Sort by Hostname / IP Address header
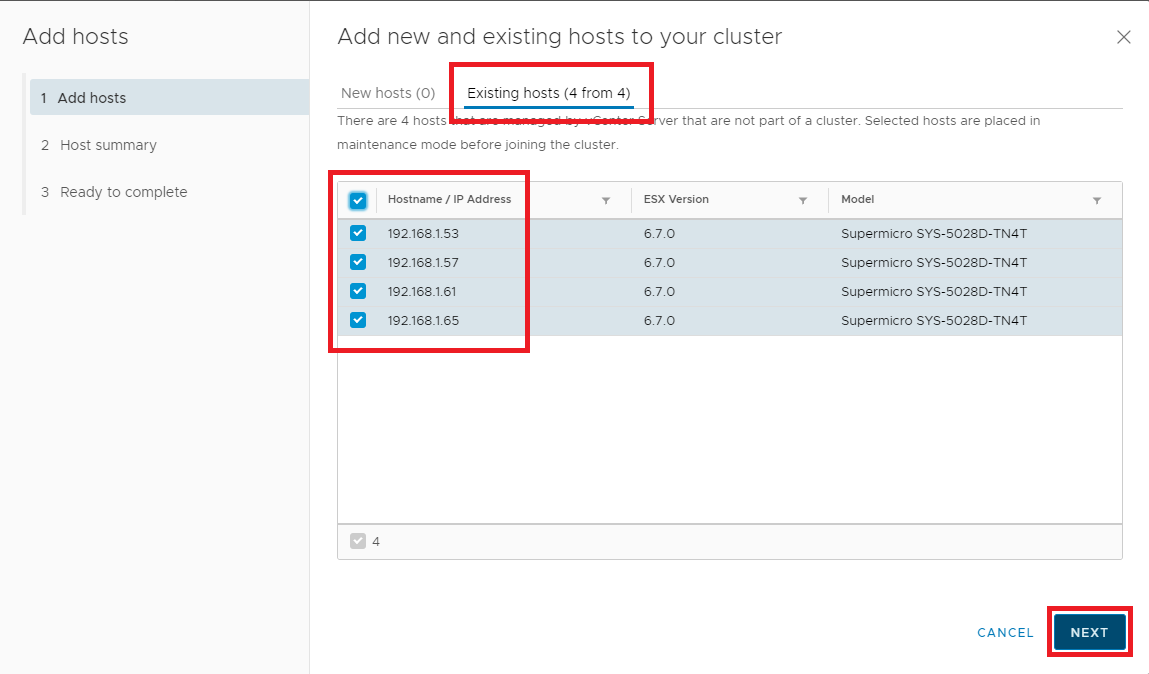The width and height of the screenshot is (1149, 674). point(449,200)
